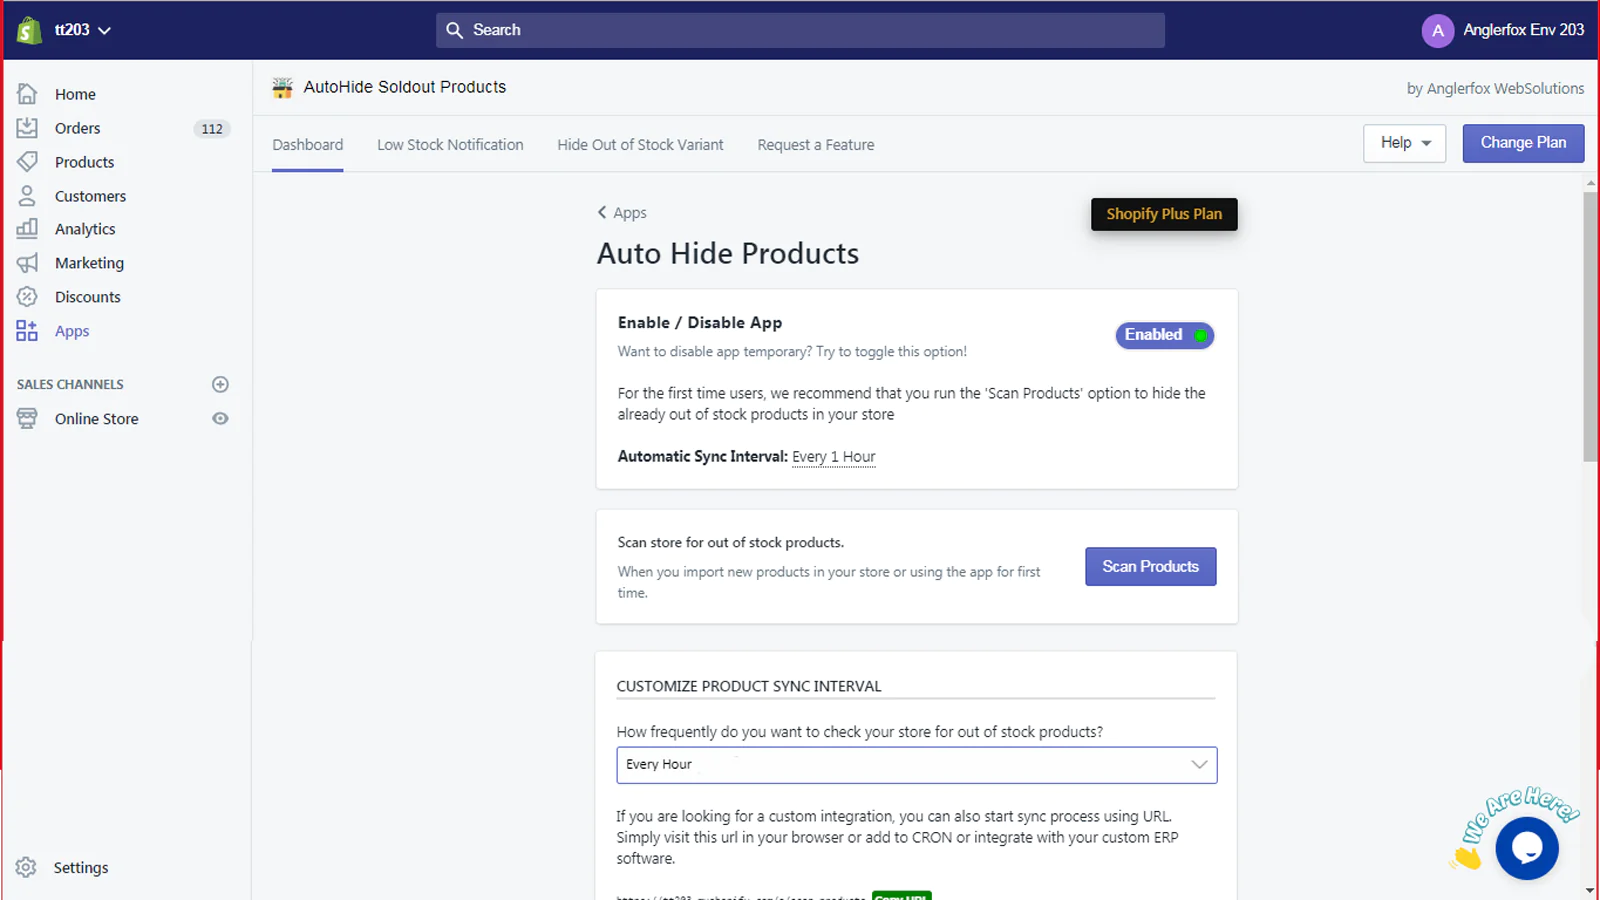Click the Apps grid icon
Viewport: 1600px width, 900px height.
[x=27, y=331]
